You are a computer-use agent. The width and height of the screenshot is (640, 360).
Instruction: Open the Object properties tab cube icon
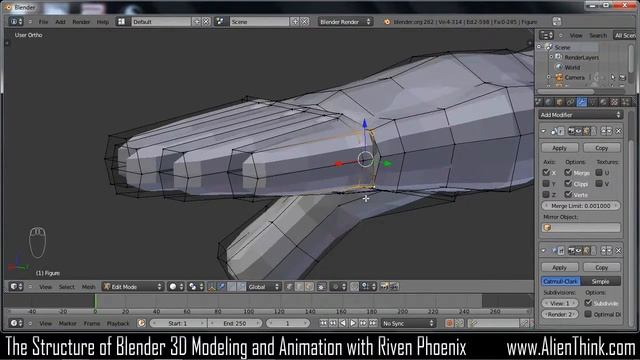(560, 102)
